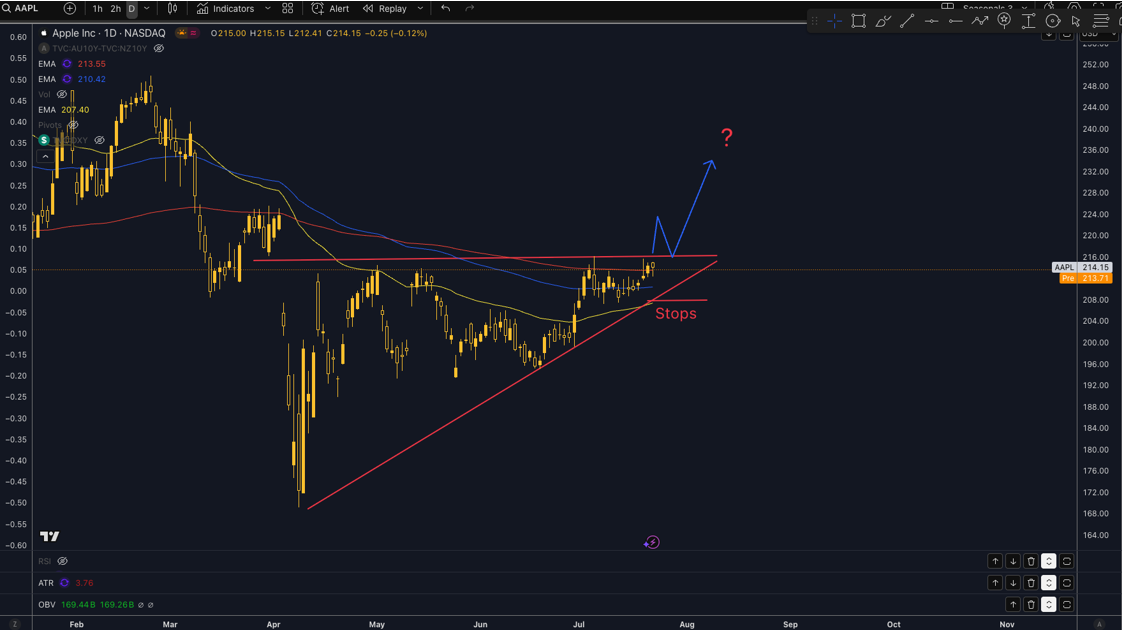Maximize the OBV pane
Screen dimensions: 1122x630
[x=1067, y=605]
